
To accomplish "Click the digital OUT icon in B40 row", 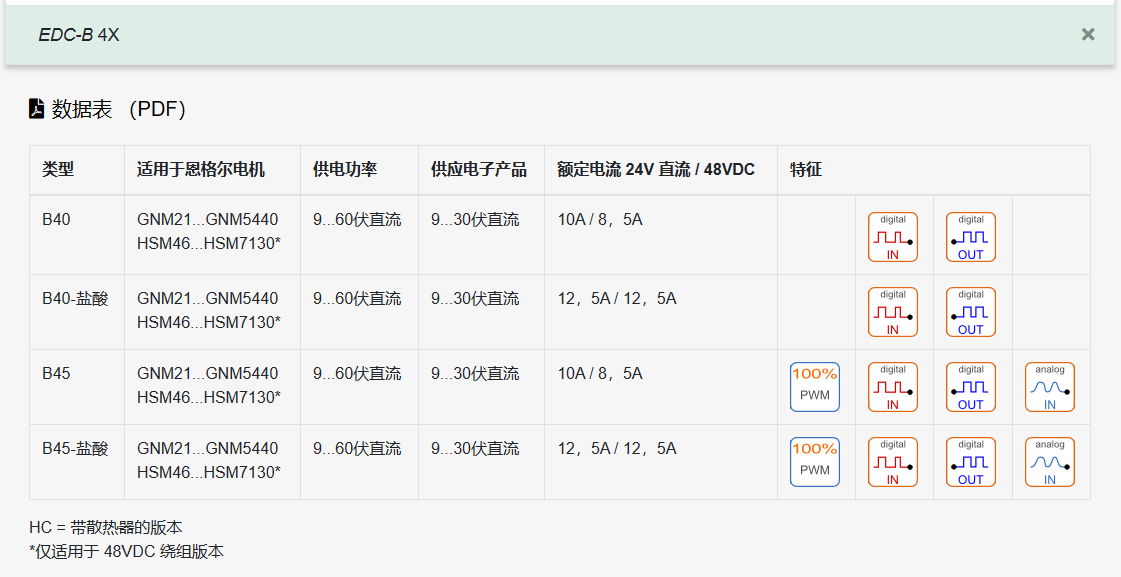I will (971, 237).
